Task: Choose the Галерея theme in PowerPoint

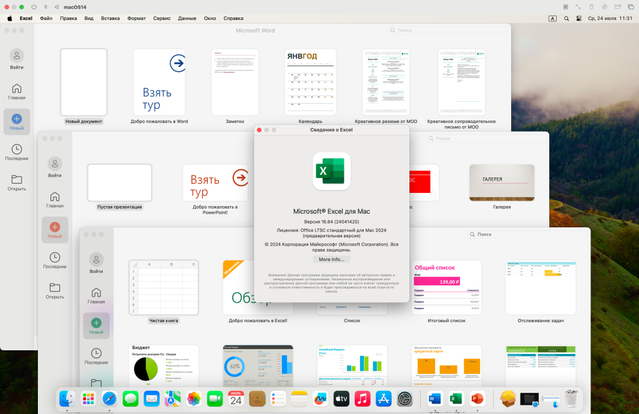Action: click(x=502, y=183)
